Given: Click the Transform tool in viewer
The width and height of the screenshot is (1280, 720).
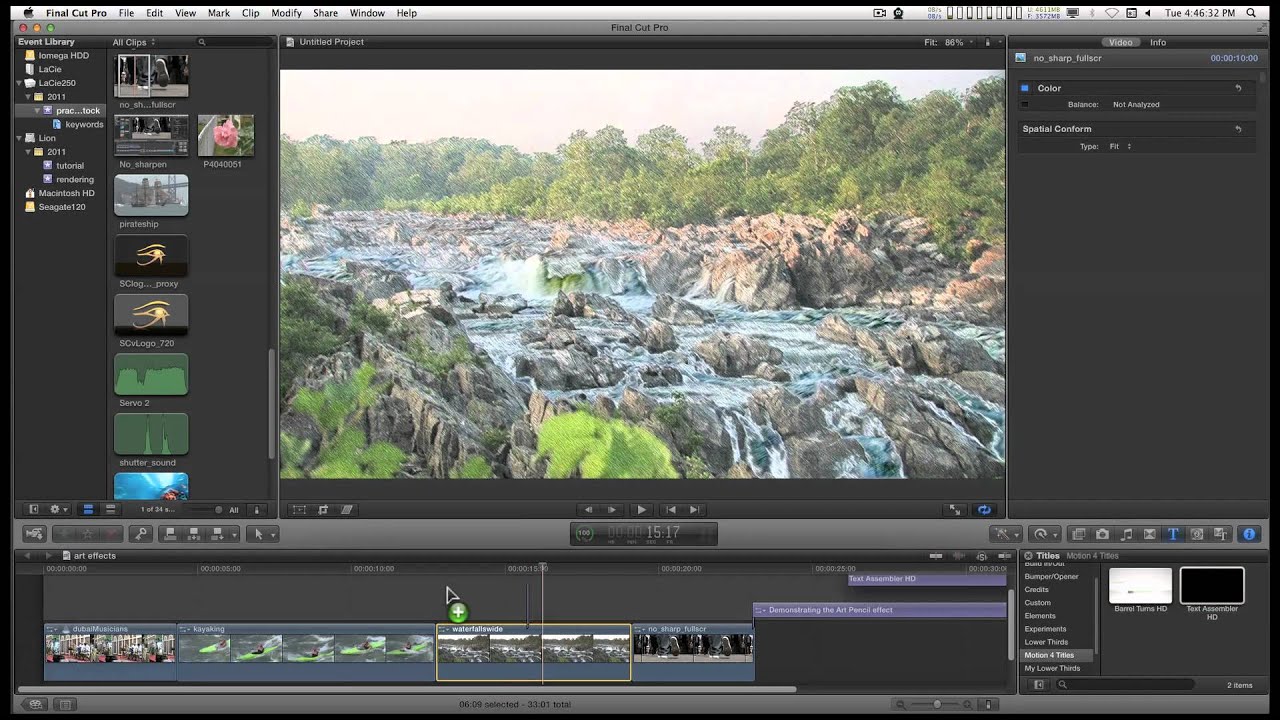Looking at the screenshot, I should (299, 510).
